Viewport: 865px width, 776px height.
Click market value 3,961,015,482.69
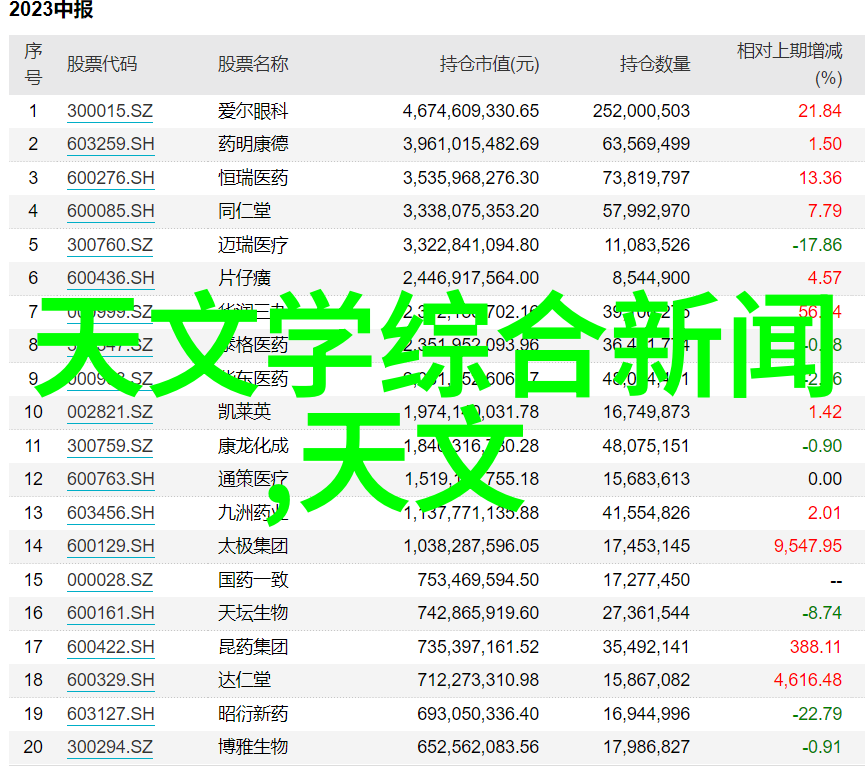pyautogui.click(x=471, y=144)
